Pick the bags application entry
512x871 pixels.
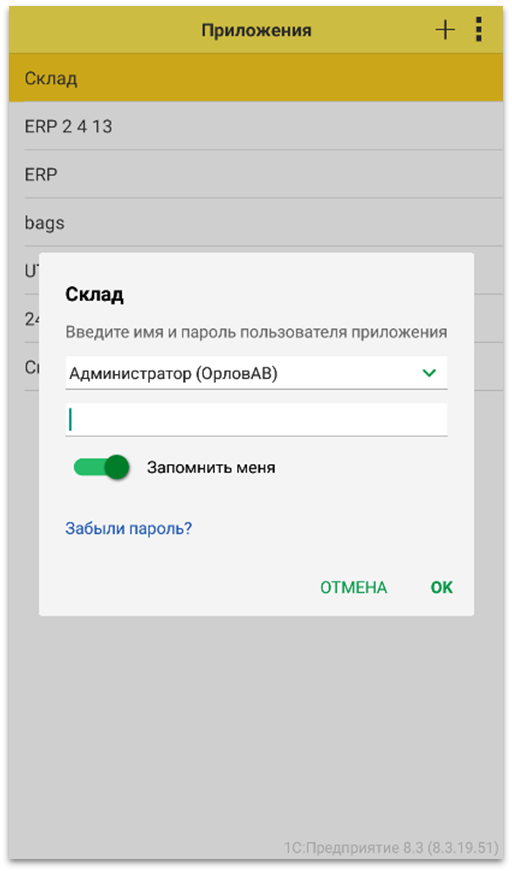pyautogui.click(x=256, y=223)
